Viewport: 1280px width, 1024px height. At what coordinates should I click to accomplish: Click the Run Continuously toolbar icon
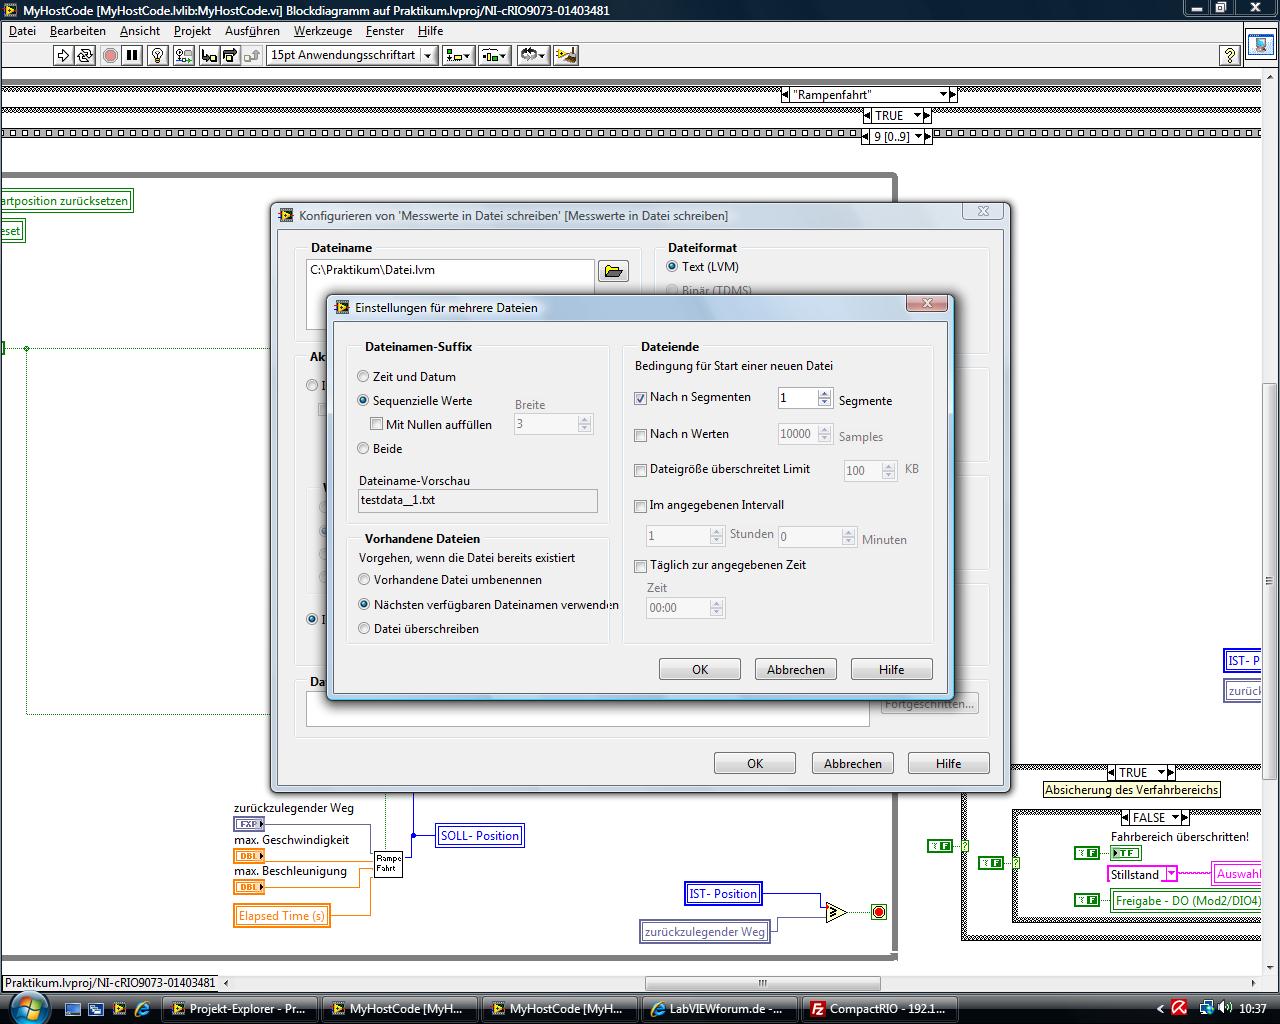point(85,56)
